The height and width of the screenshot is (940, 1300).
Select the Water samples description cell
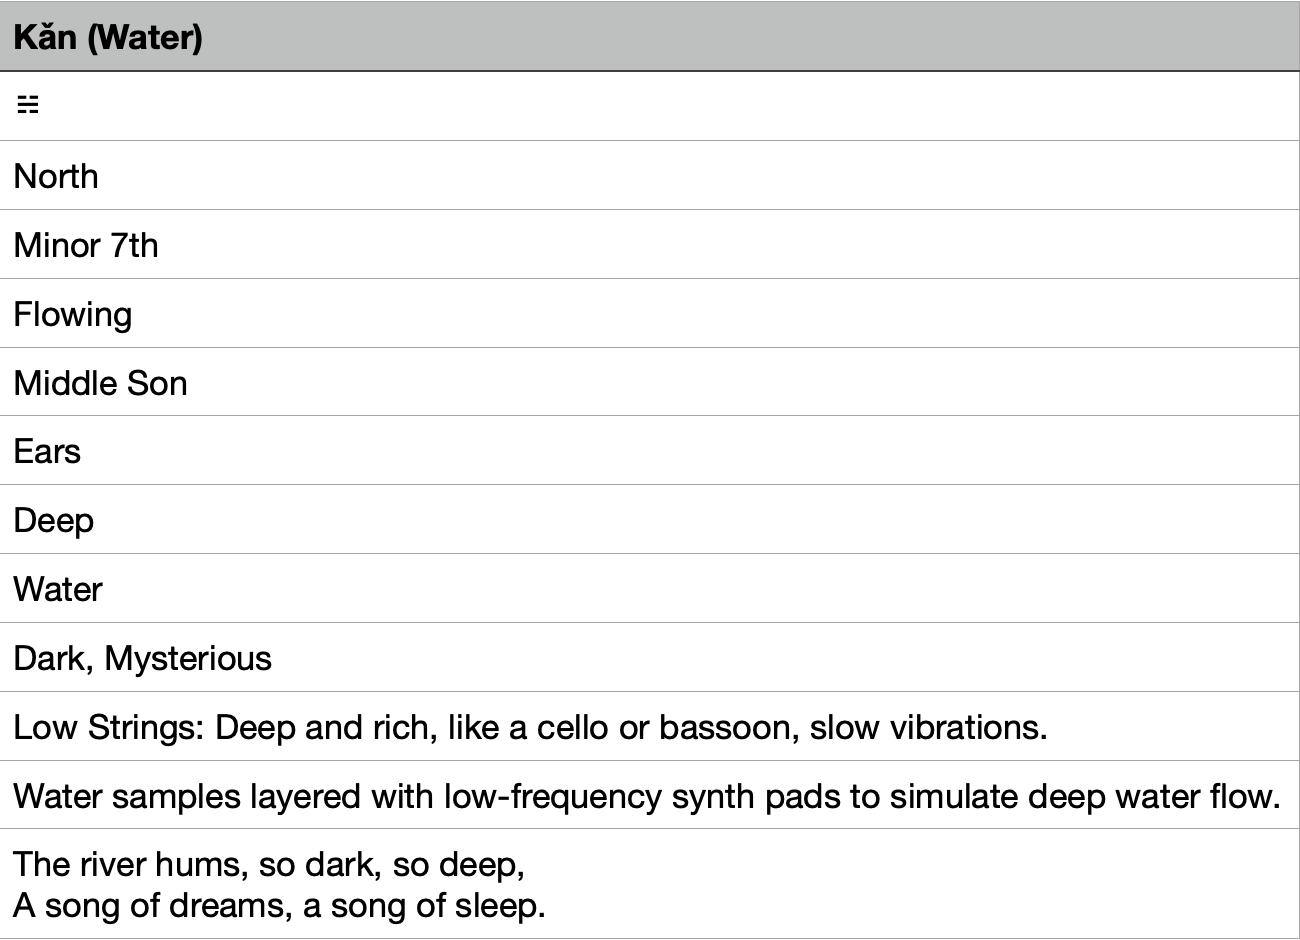(646, 796)
